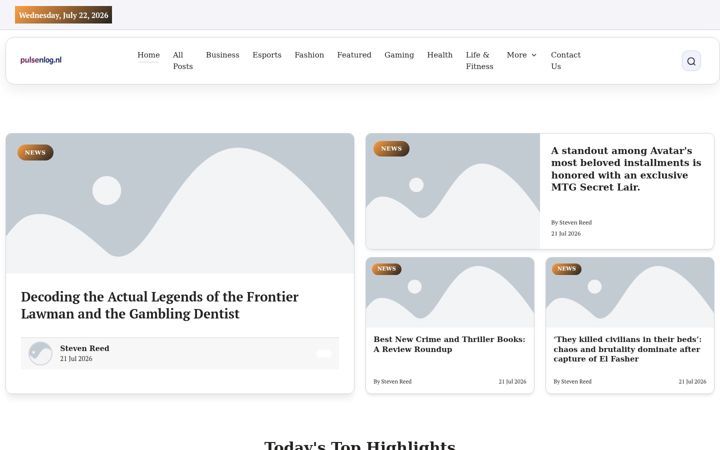Expand the More menu chevron
720x450 pixels.
pos(534,55)
